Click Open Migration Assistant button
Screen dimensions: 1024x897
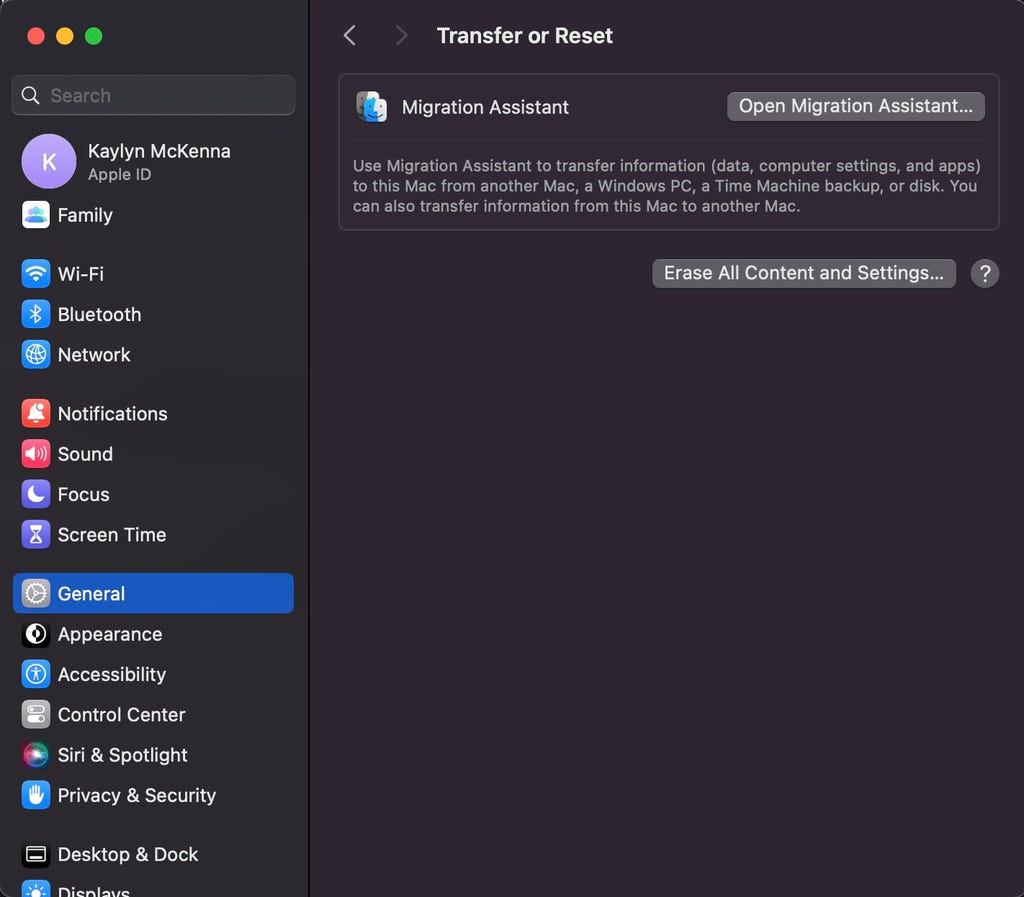tap(855, 106)
